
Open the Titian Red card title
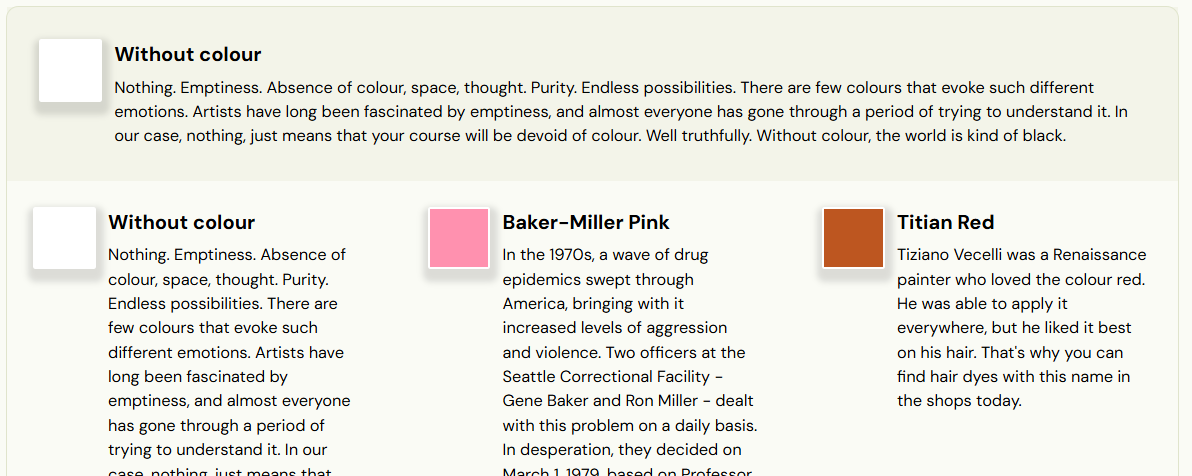pos(946,223)
